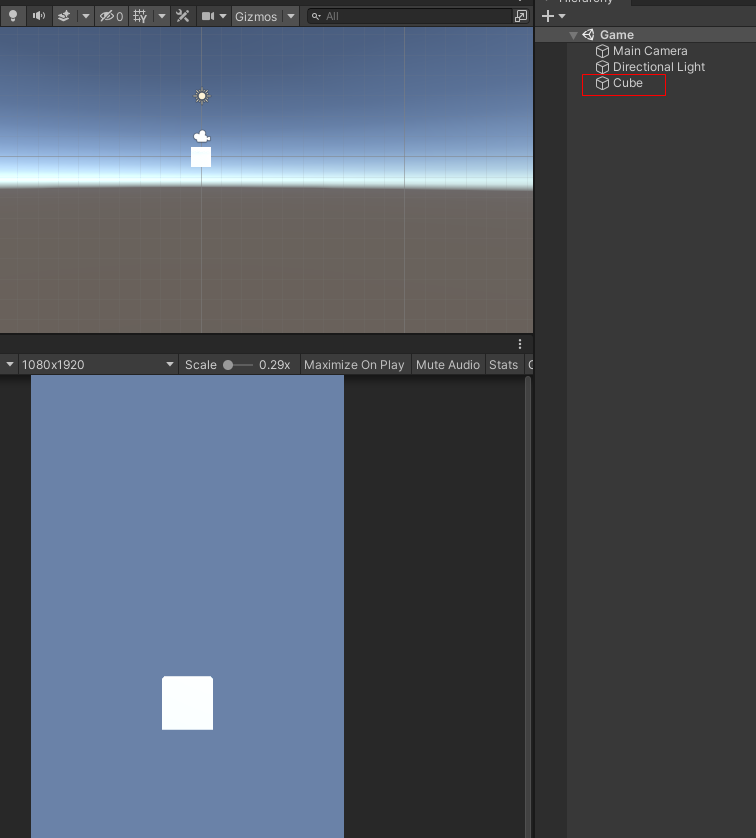
Task: Click the 0.29x scale value
Action: [x=275, y=364]
